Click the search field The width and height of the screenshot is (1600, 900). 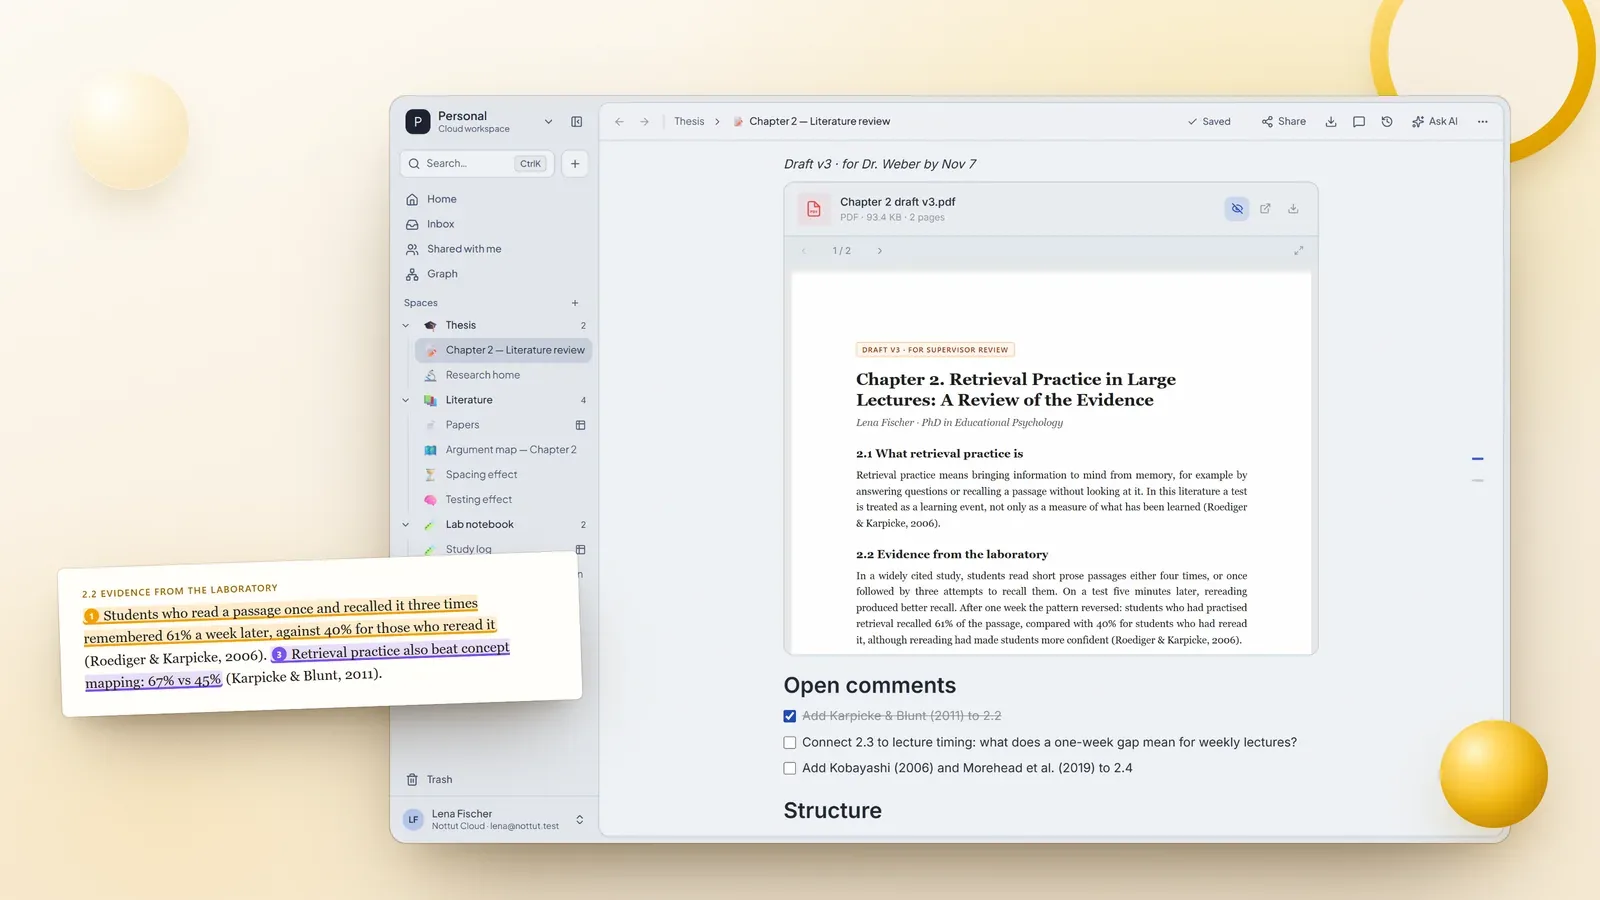tap(477, 164)
